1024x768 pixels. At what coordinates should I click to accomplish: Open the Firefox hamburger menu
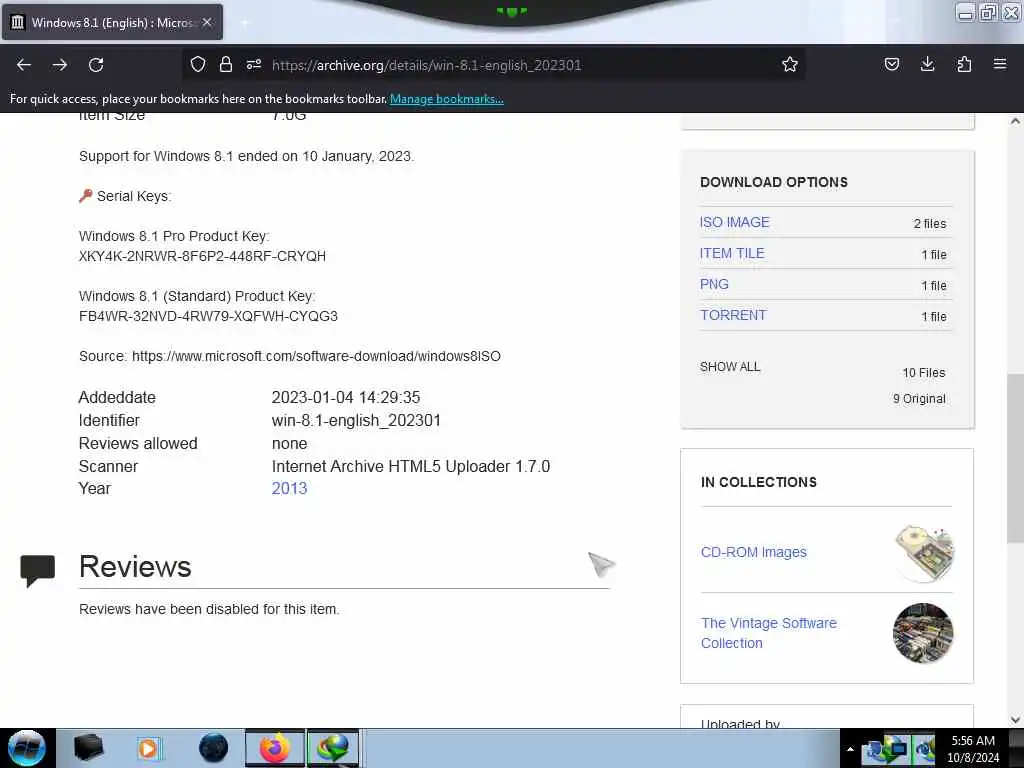tap(1000, 64)
